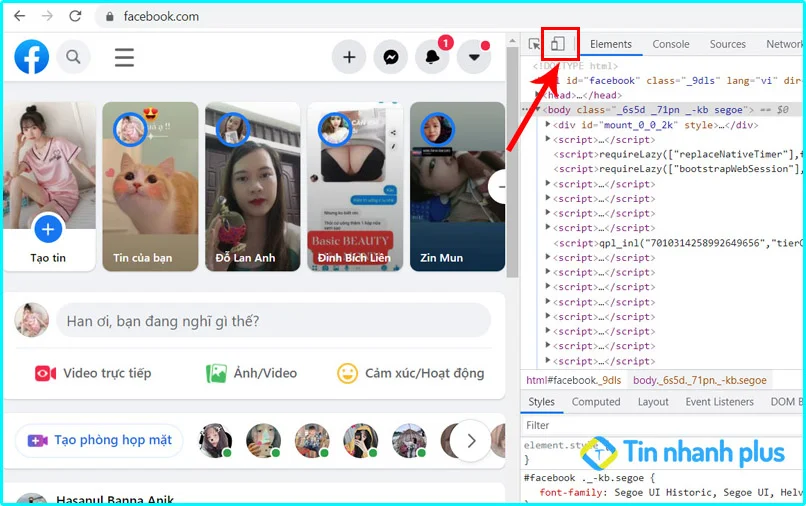Open account dropdown arrow

pyautogui.click(x=474, y=57)
